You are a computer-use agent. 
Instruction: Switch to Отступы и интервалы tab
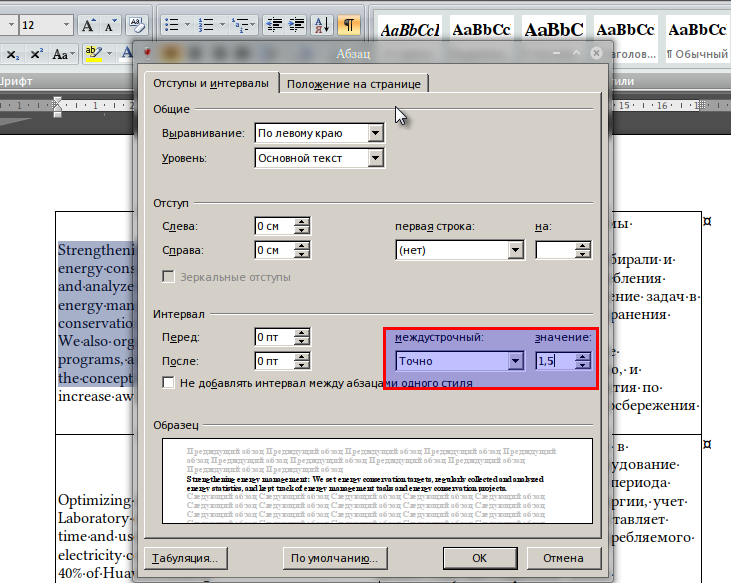click(x=211, y=83)
